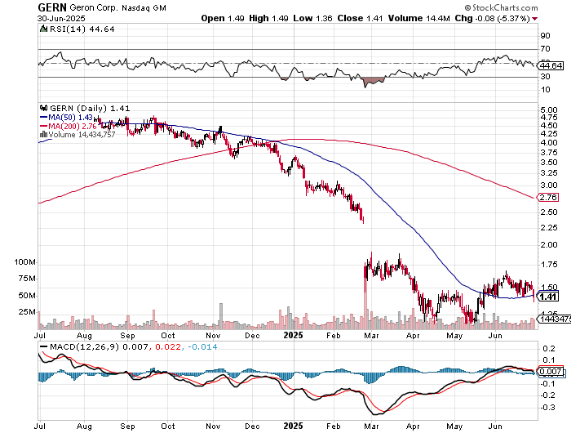Viewport: 571px width, 433px height.
Task: Click the shaded RSI oversold area in March
Action: coord(373,81)
